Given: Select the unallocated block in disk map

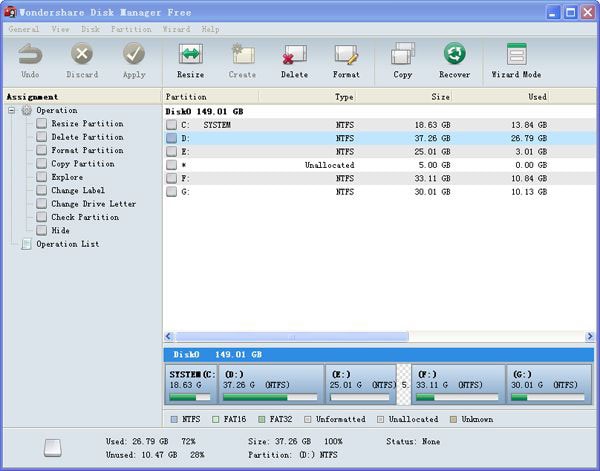Looking at the screenshot, I should (404, 384).
